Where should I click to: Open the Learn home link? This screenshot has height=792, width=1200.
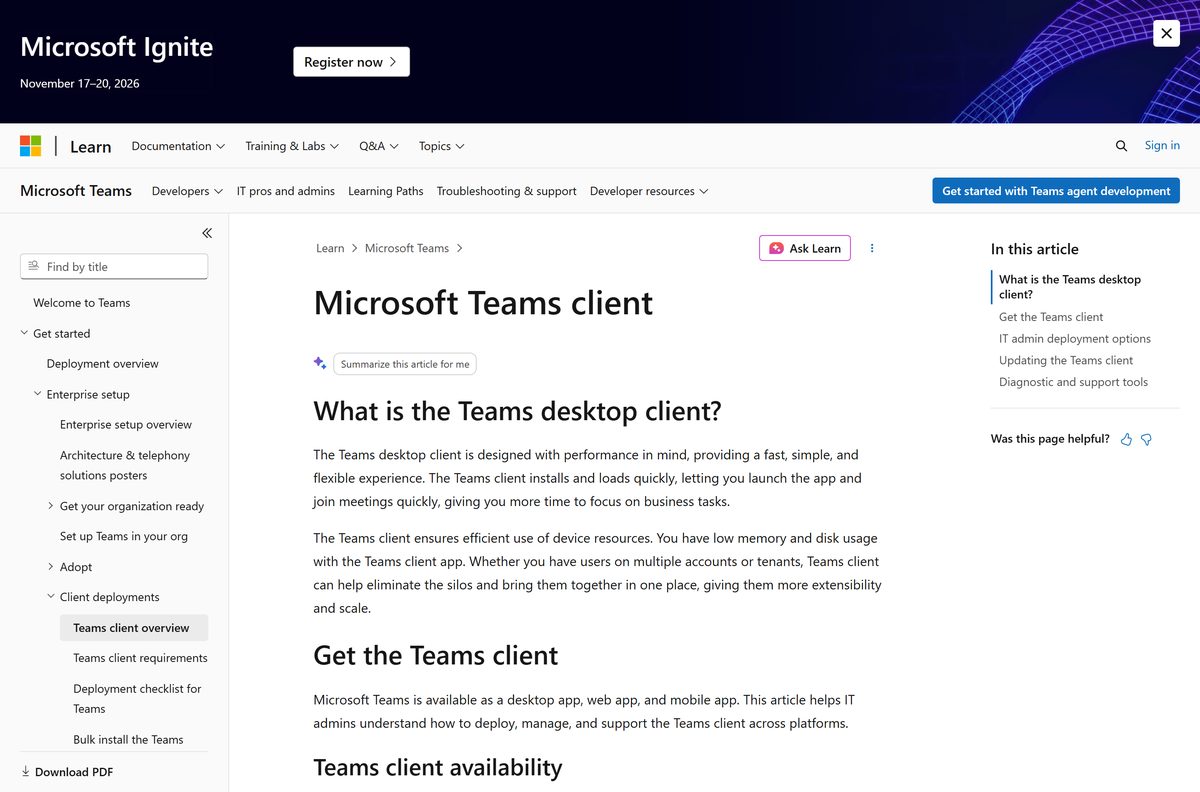(90, 147)
